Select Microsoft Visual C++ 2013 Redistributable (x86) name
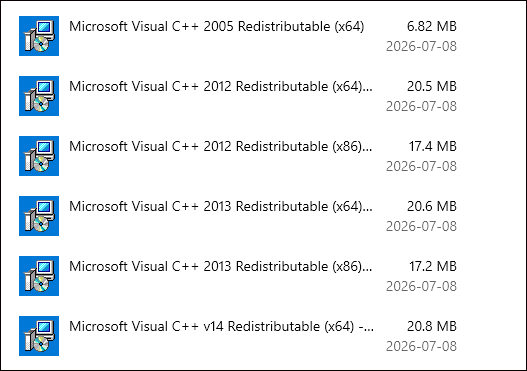527x371 pixels. pos(221,266)
